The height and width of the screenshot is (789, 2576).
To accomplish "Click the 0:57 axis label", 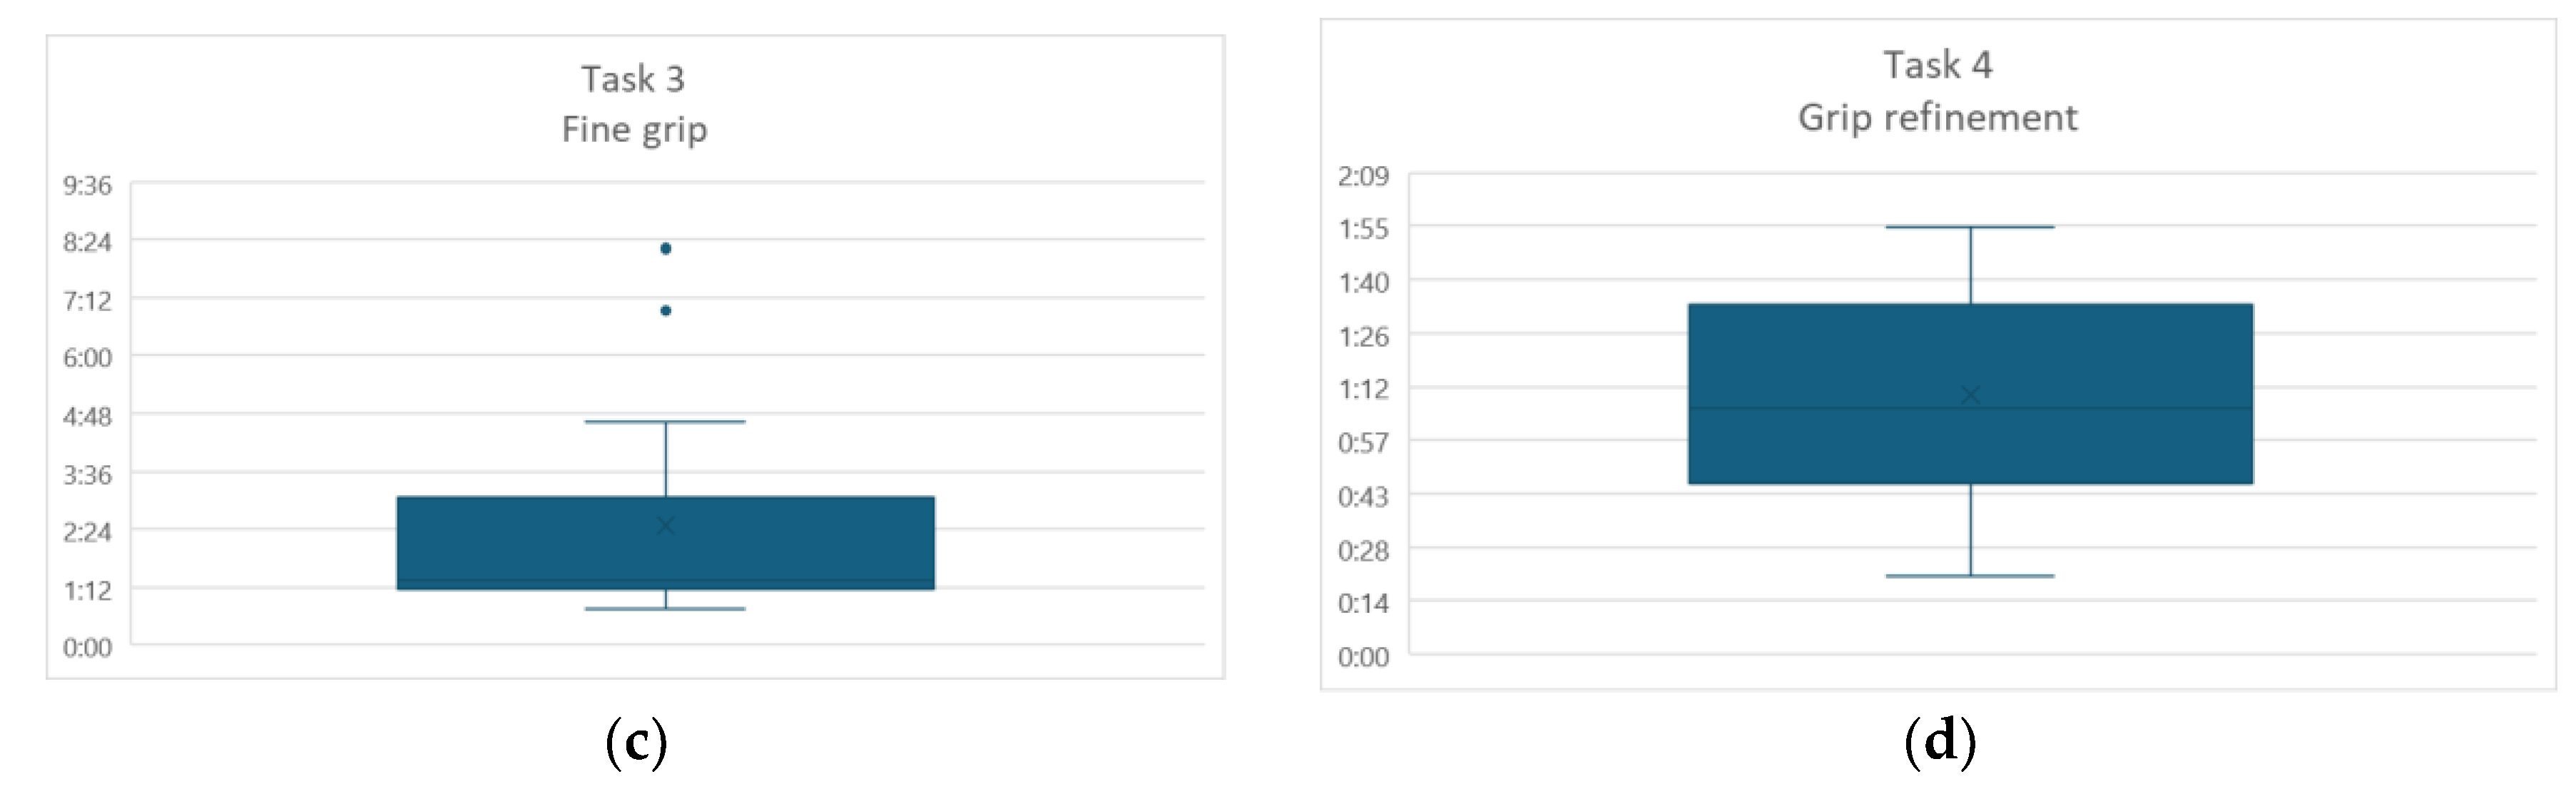I will (1363, 442).
